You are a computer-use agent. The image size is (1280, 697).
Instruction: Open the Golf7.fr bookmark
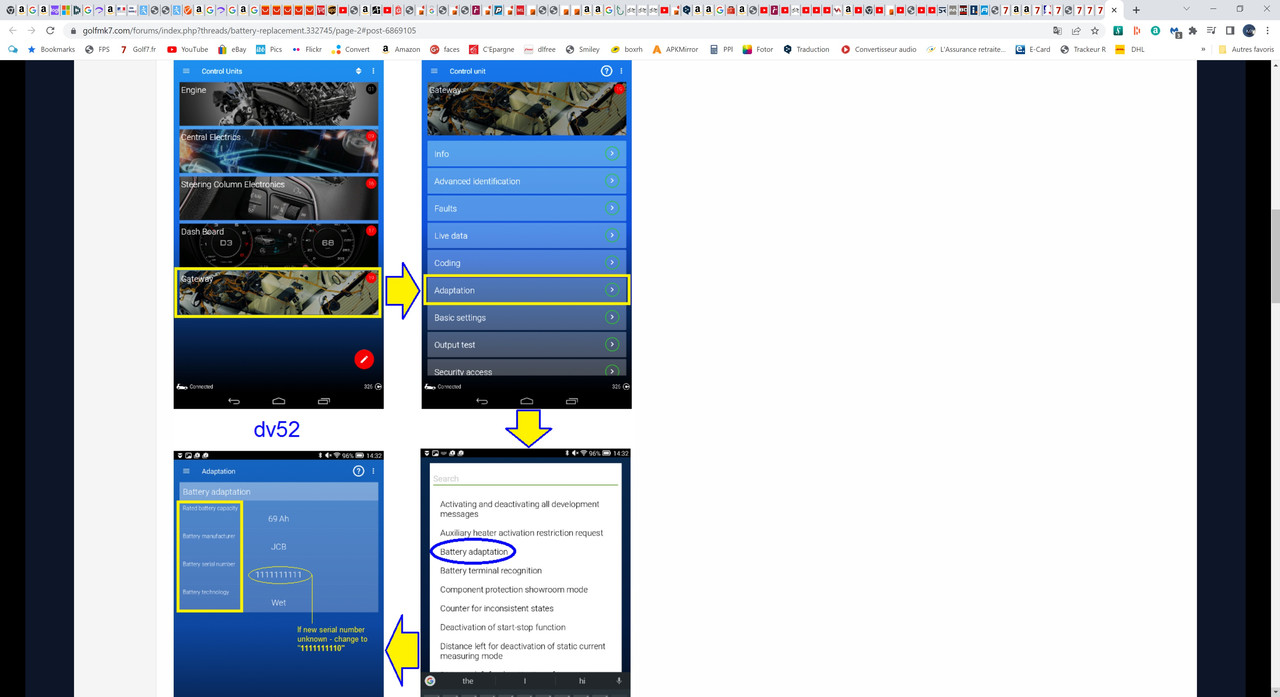click(138, 49)
